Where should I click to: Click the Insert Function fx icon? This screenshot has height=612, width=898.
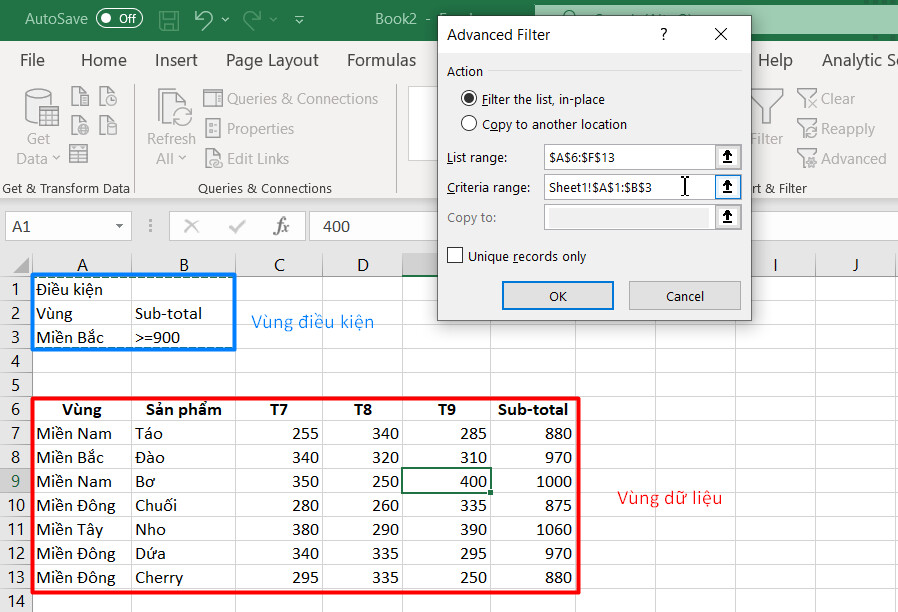[x=281, y=227]
